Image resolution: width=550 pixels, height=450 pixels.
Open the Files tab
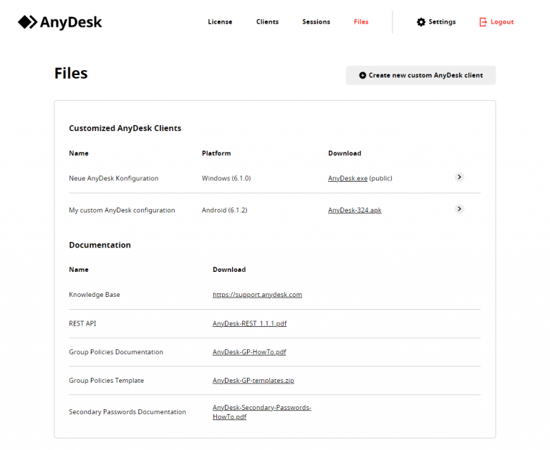tap(361, 22)
